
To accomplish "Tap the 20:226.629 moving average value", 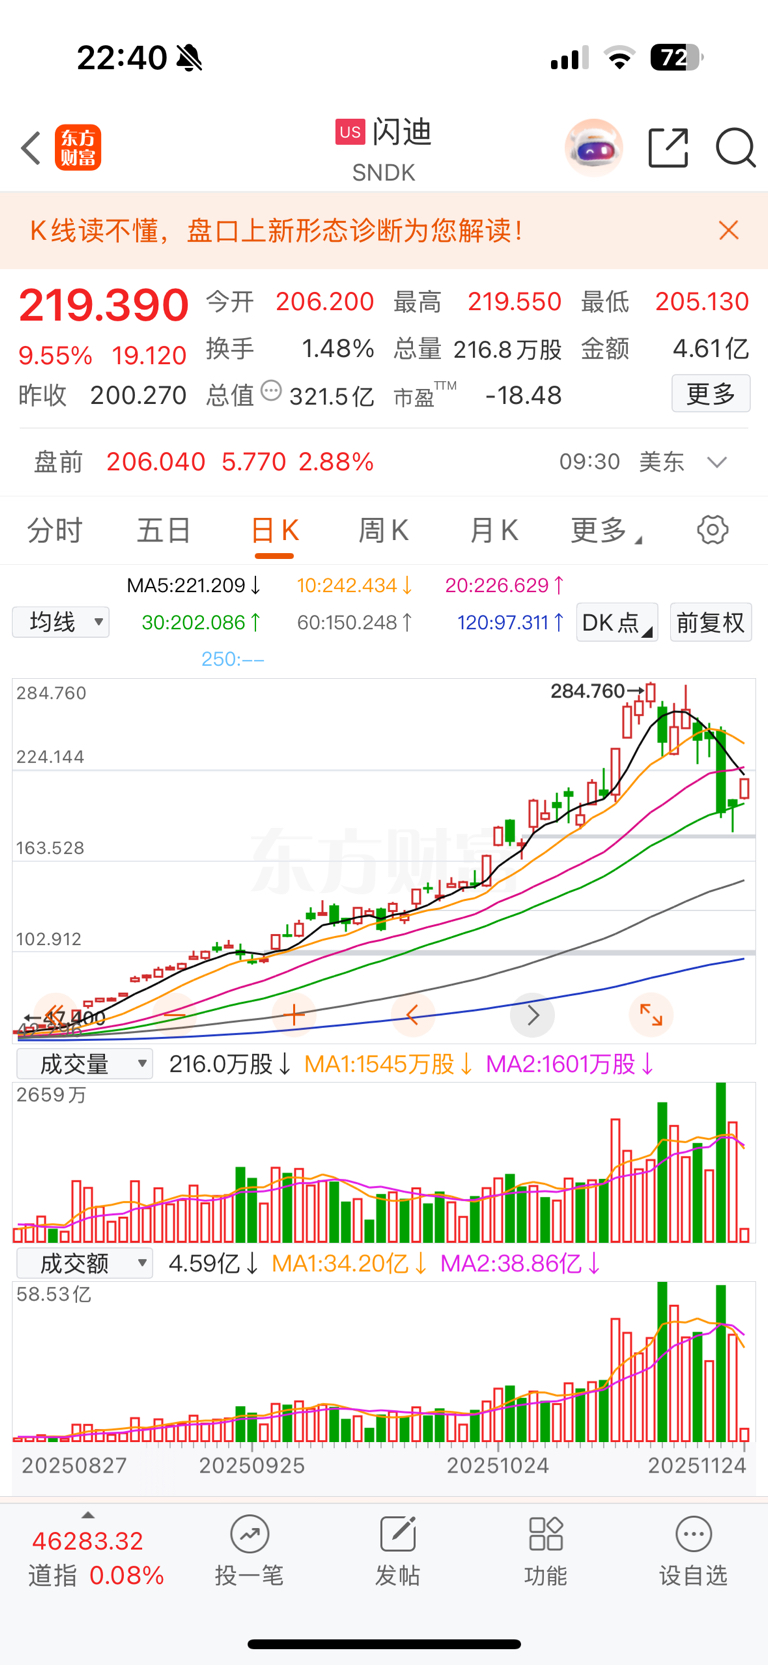I will 505,585.
